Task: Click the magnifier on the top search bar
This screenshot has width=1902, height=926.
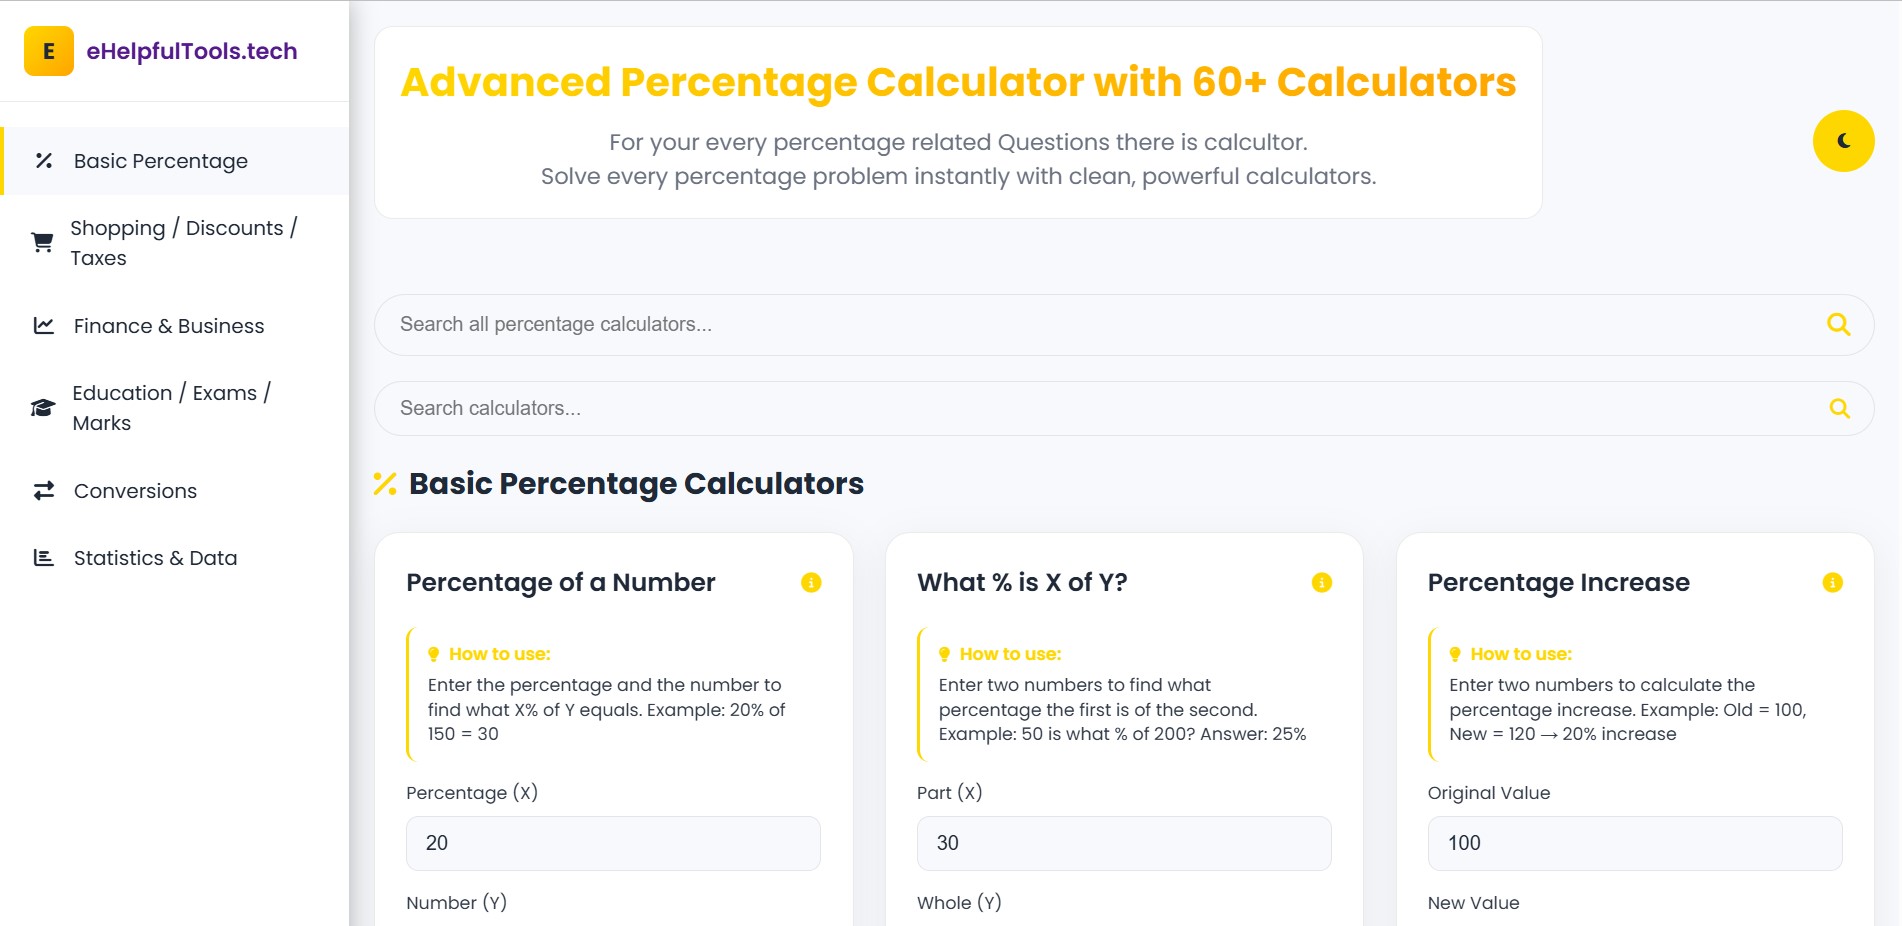Action: (1839, 324)
